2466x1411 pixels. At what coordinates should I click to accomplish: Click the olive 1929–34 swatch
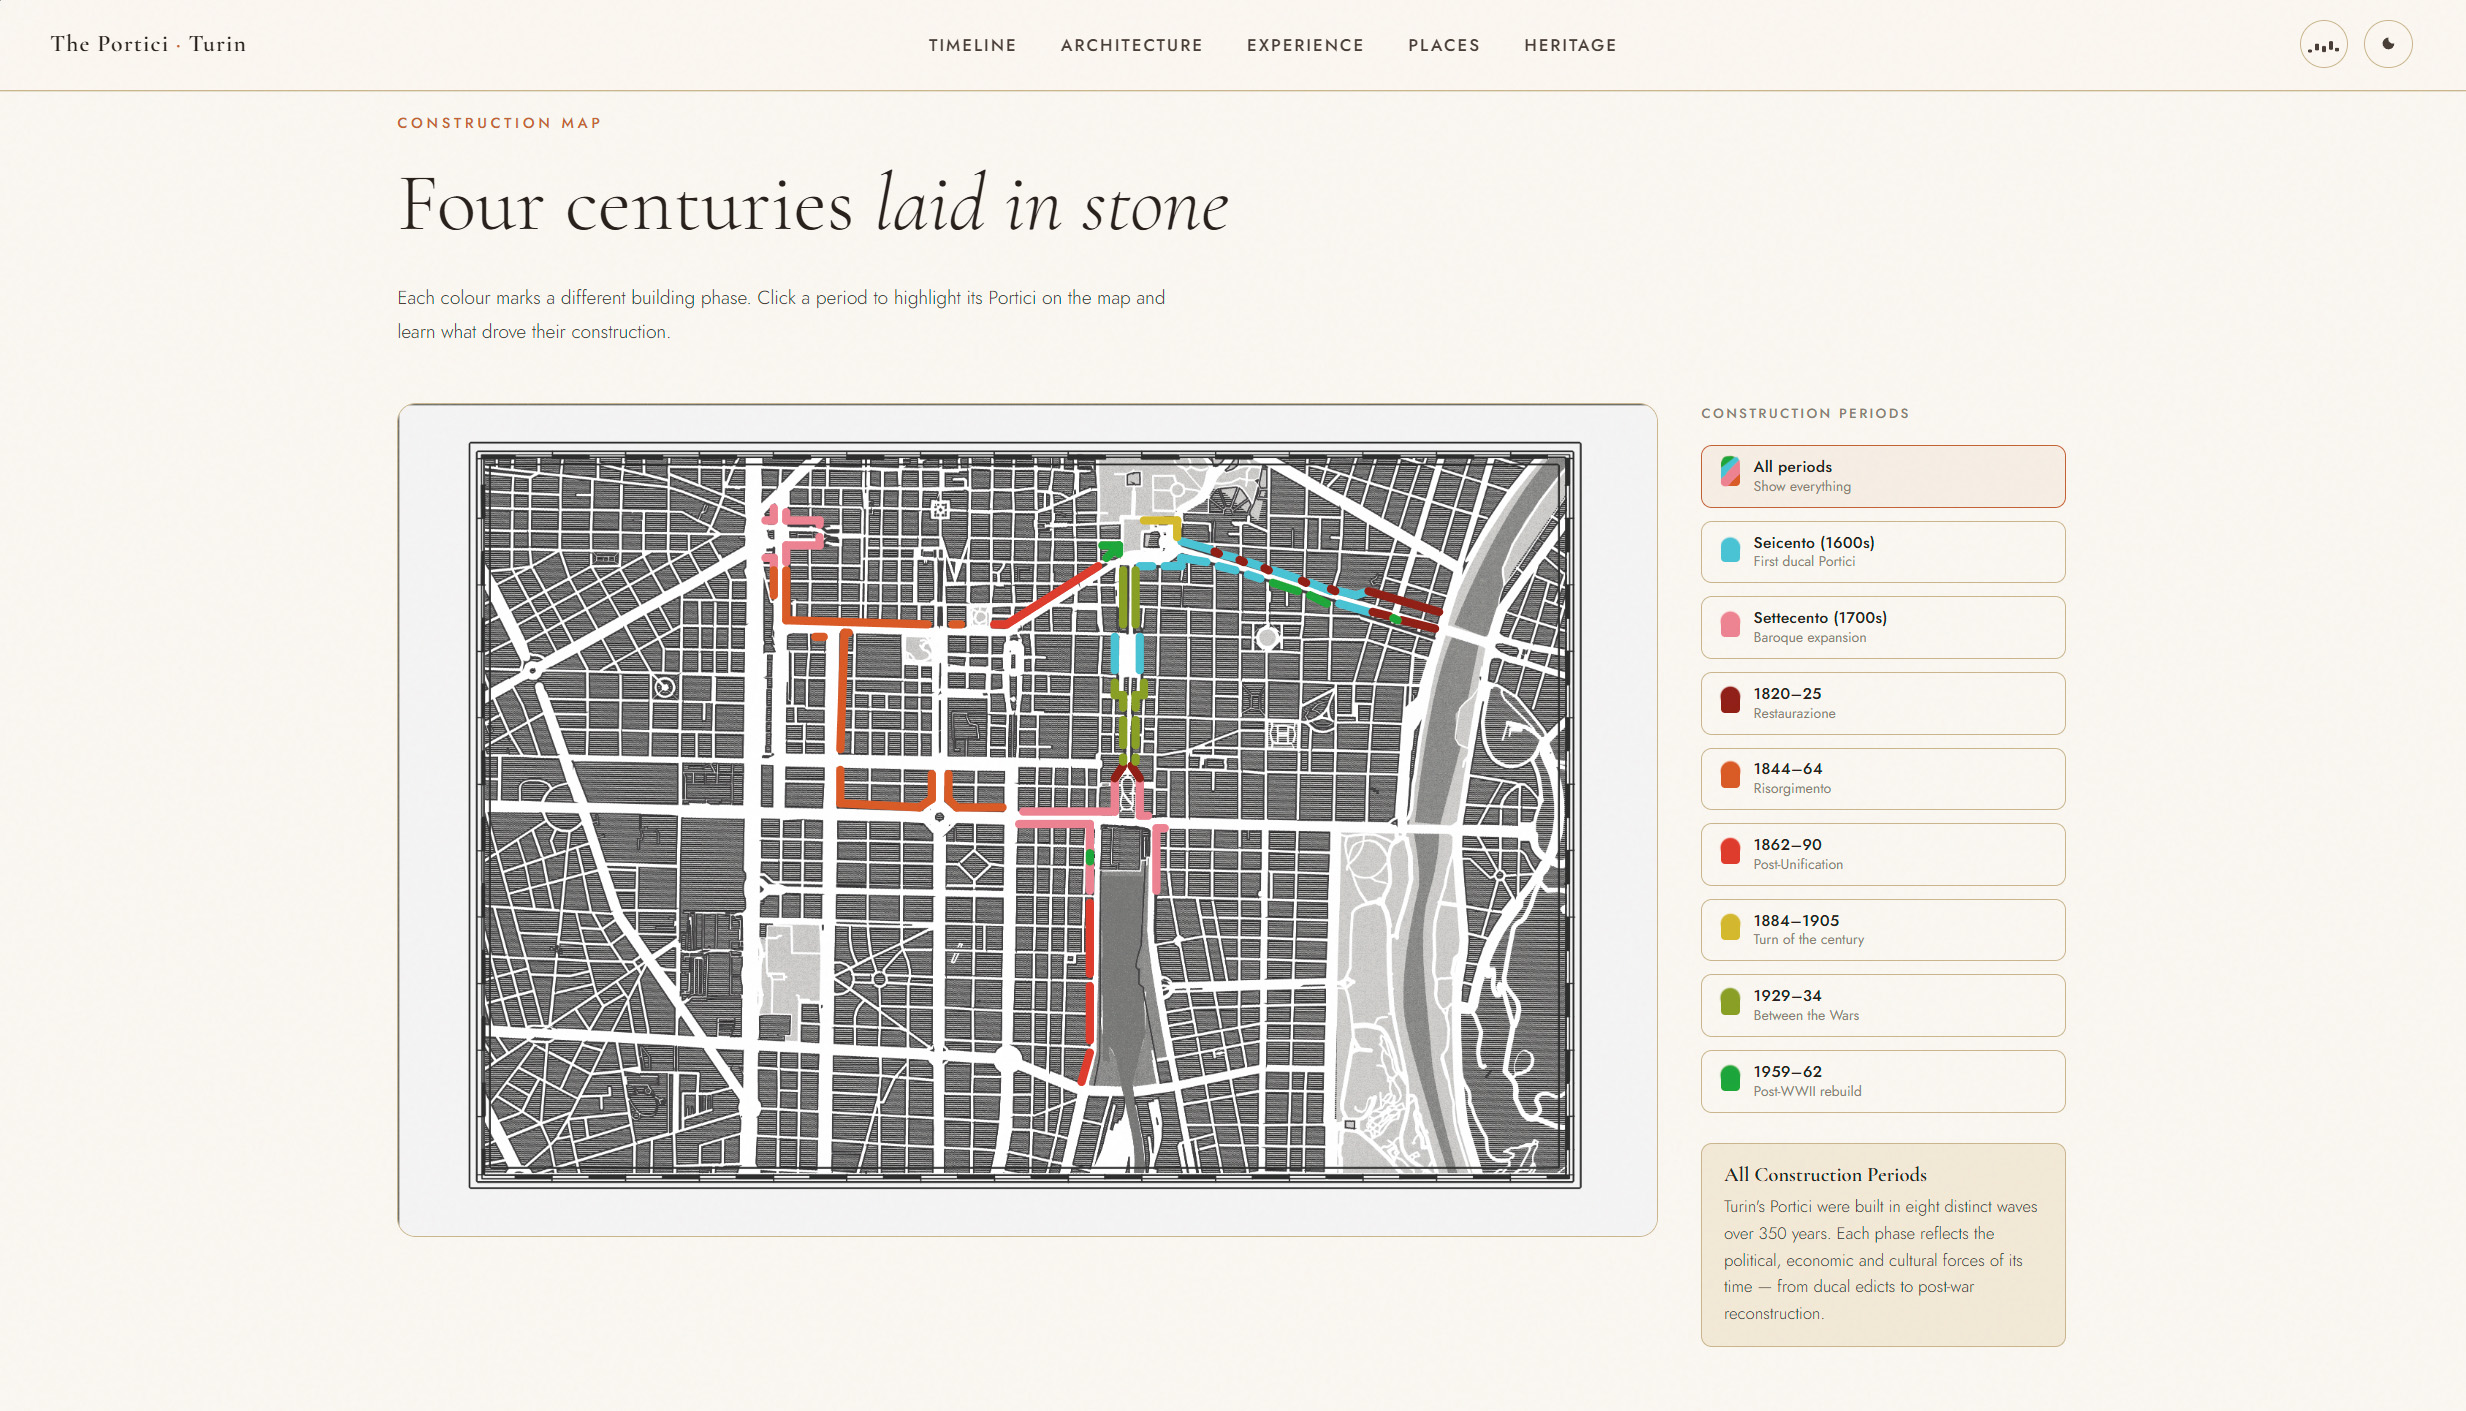tap(1730, 1002)
